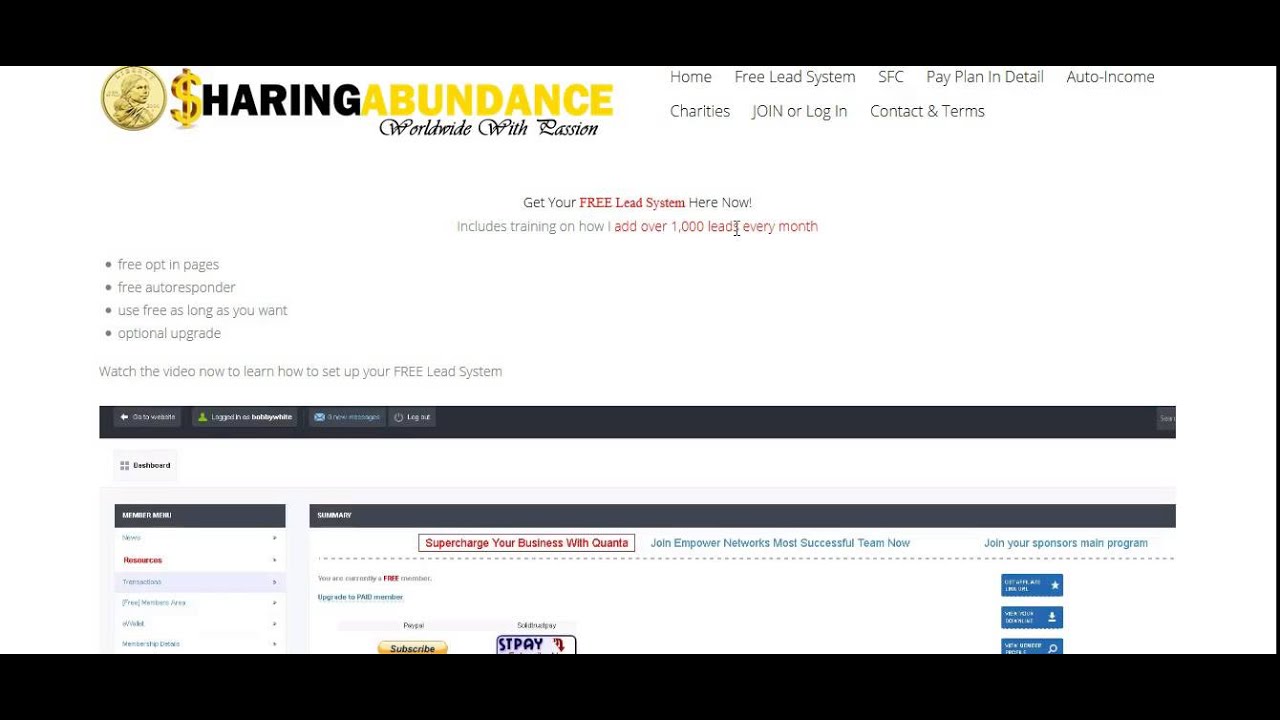Expand the News menu row arrow
Image resolution: width=1280 pixels, height=720 pixels.
click(x=274, y=538)
